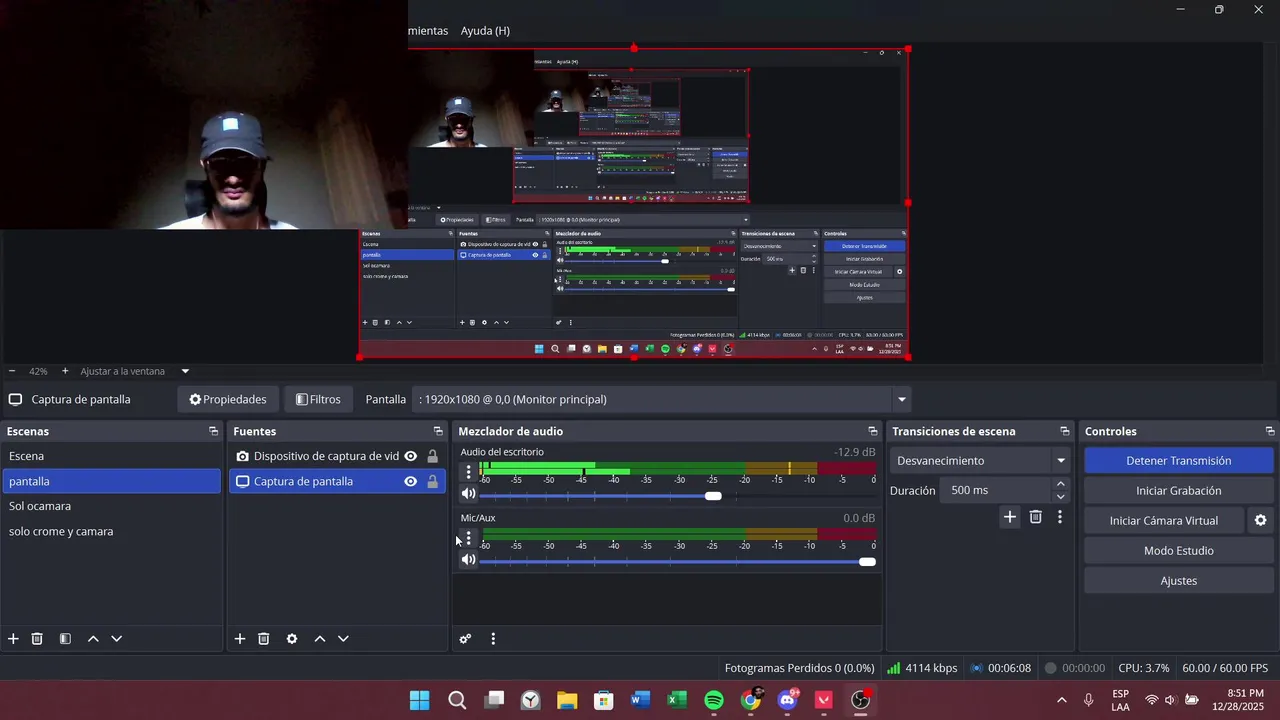1280x720 pixels.
Task: Mute Audio del escritorio speaker
Action: tap(468, 494)
